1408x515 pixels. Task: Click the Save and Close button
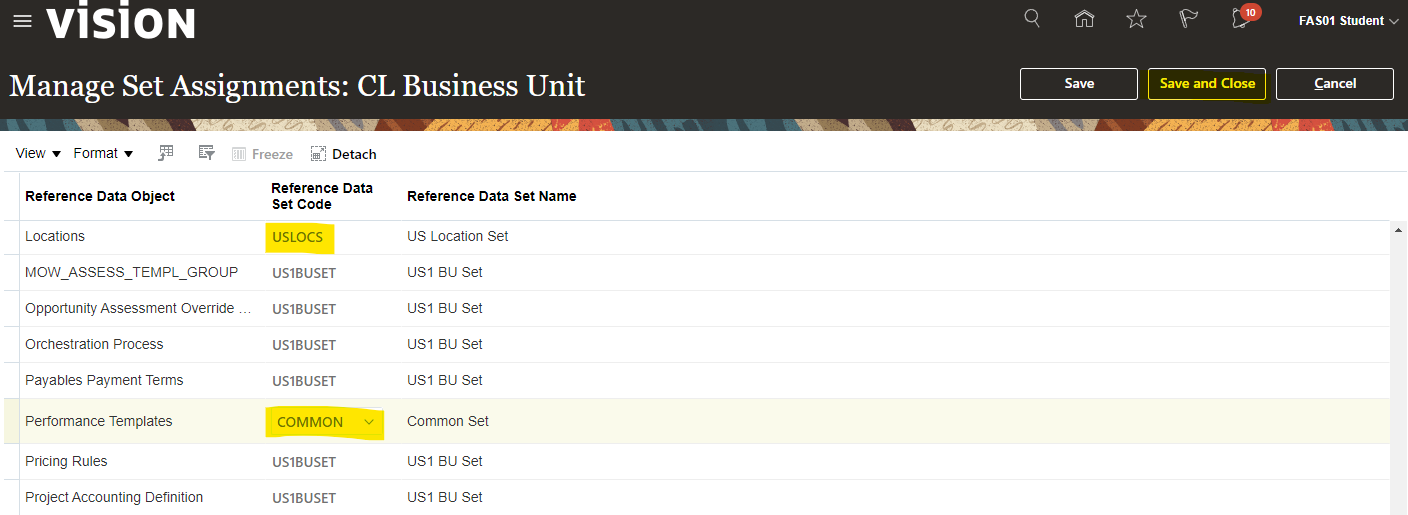click(x=1206, y=84)
